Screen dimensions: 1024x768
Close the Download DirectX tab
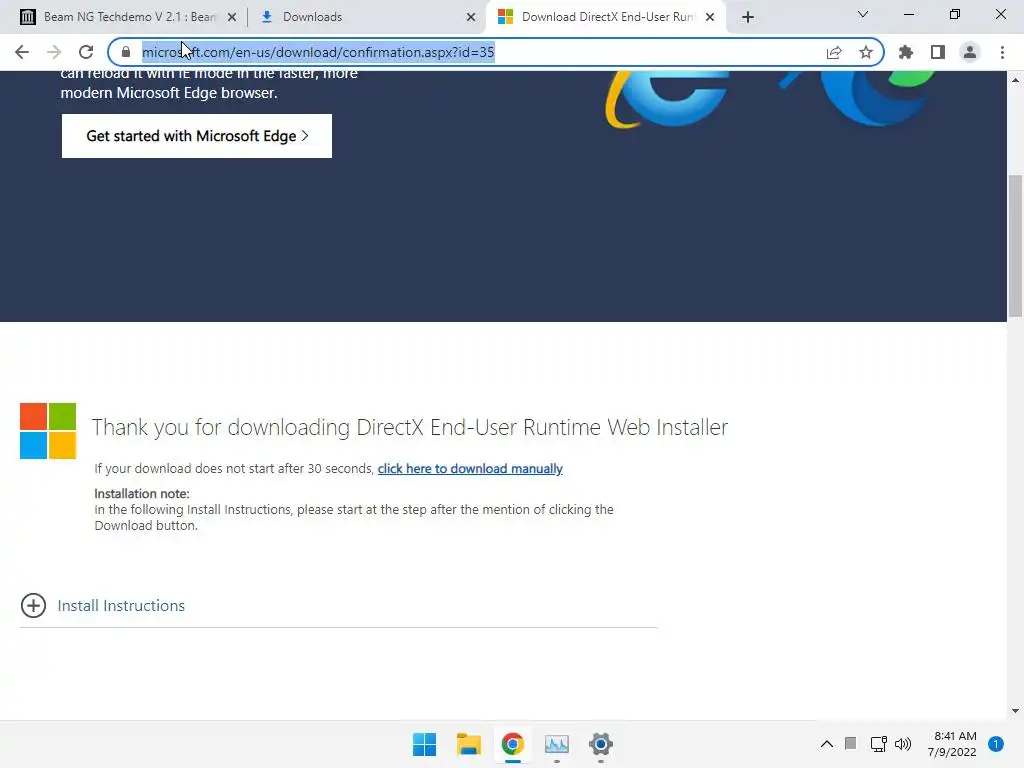pos(710,17)
